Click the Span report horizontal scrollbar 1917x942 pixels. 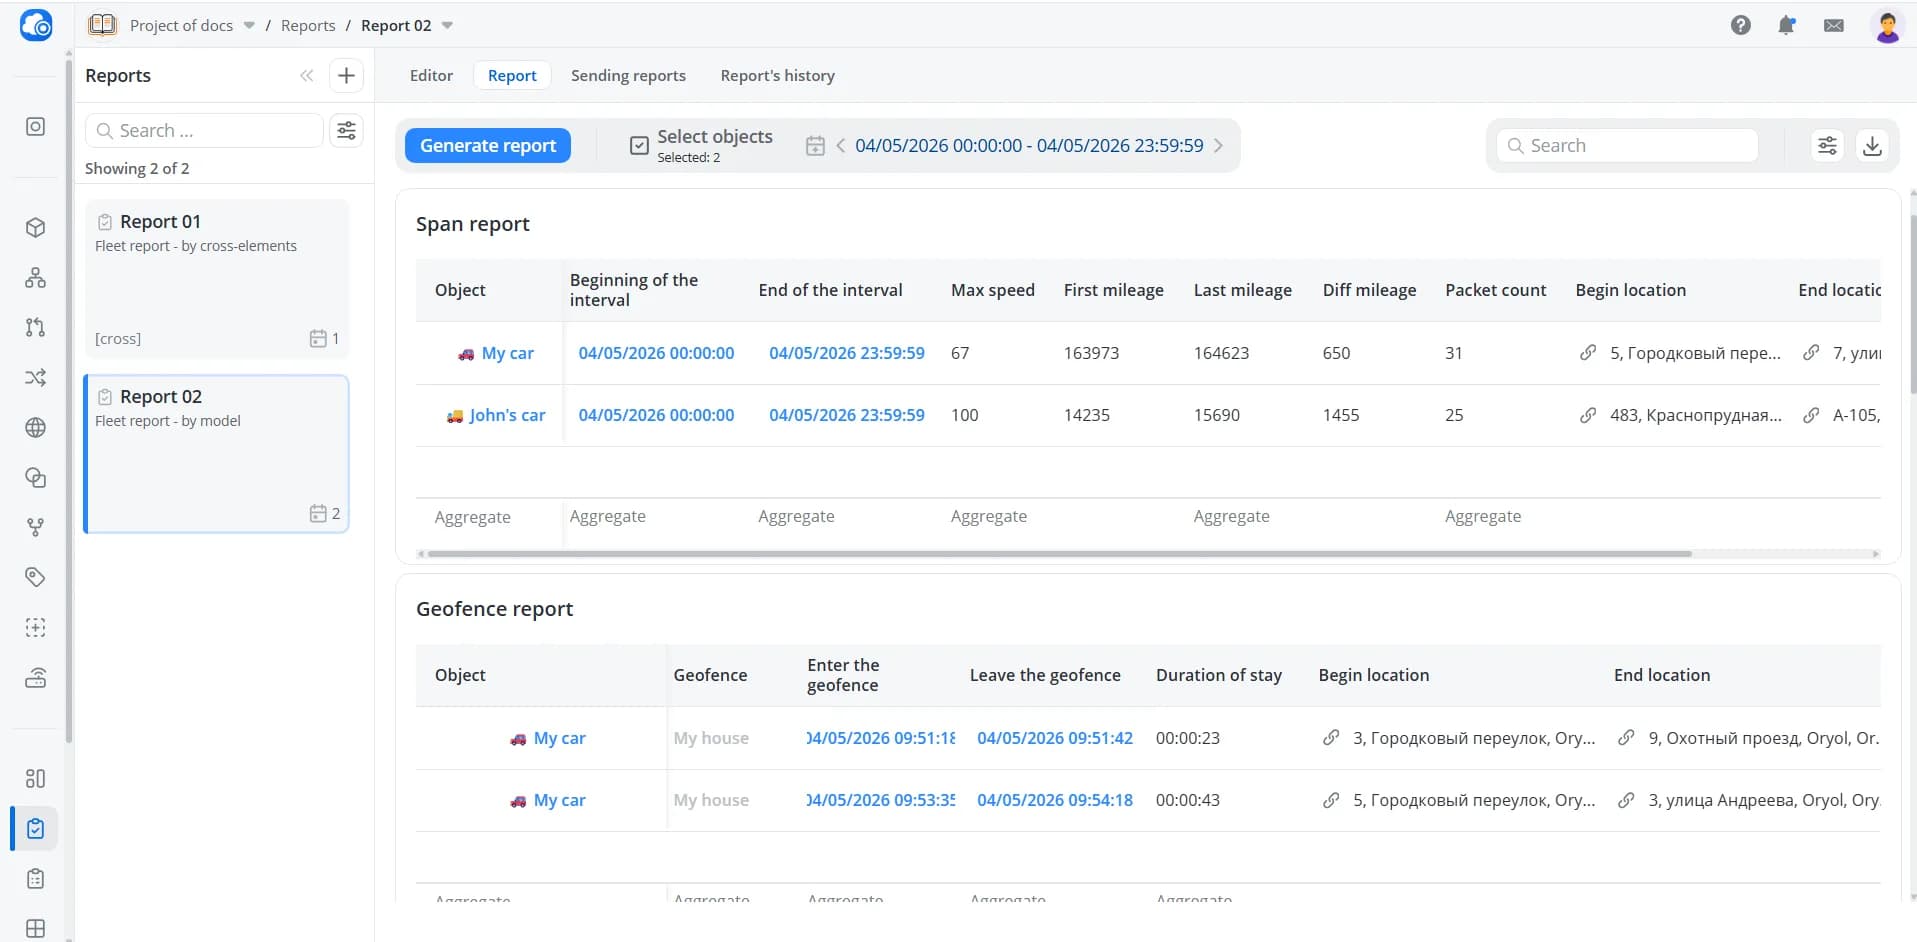point(1058,553)
